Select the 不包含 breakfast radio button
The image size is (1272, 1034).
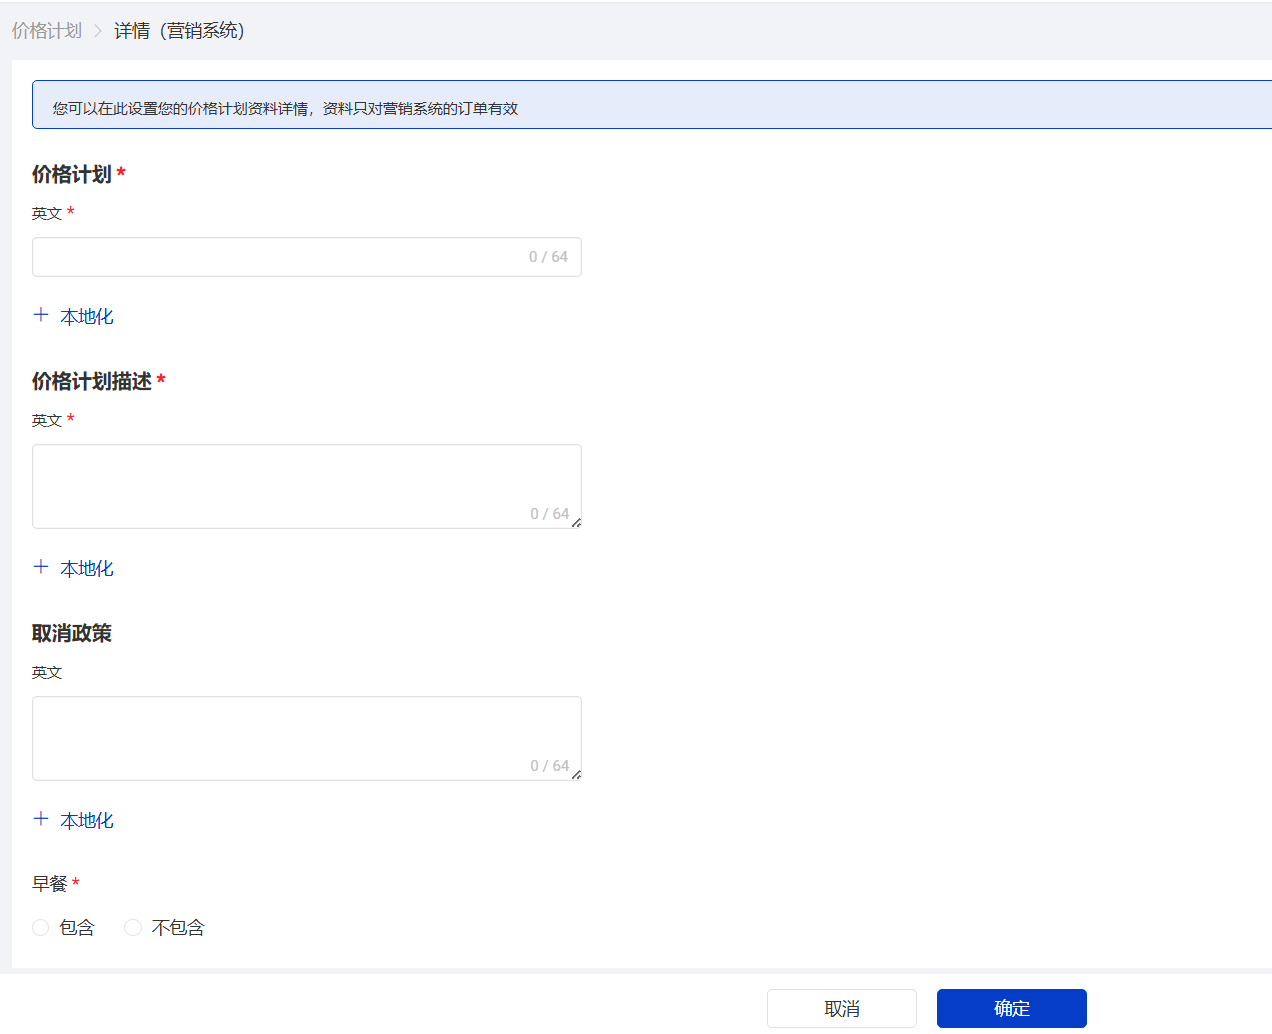(133, 928)
